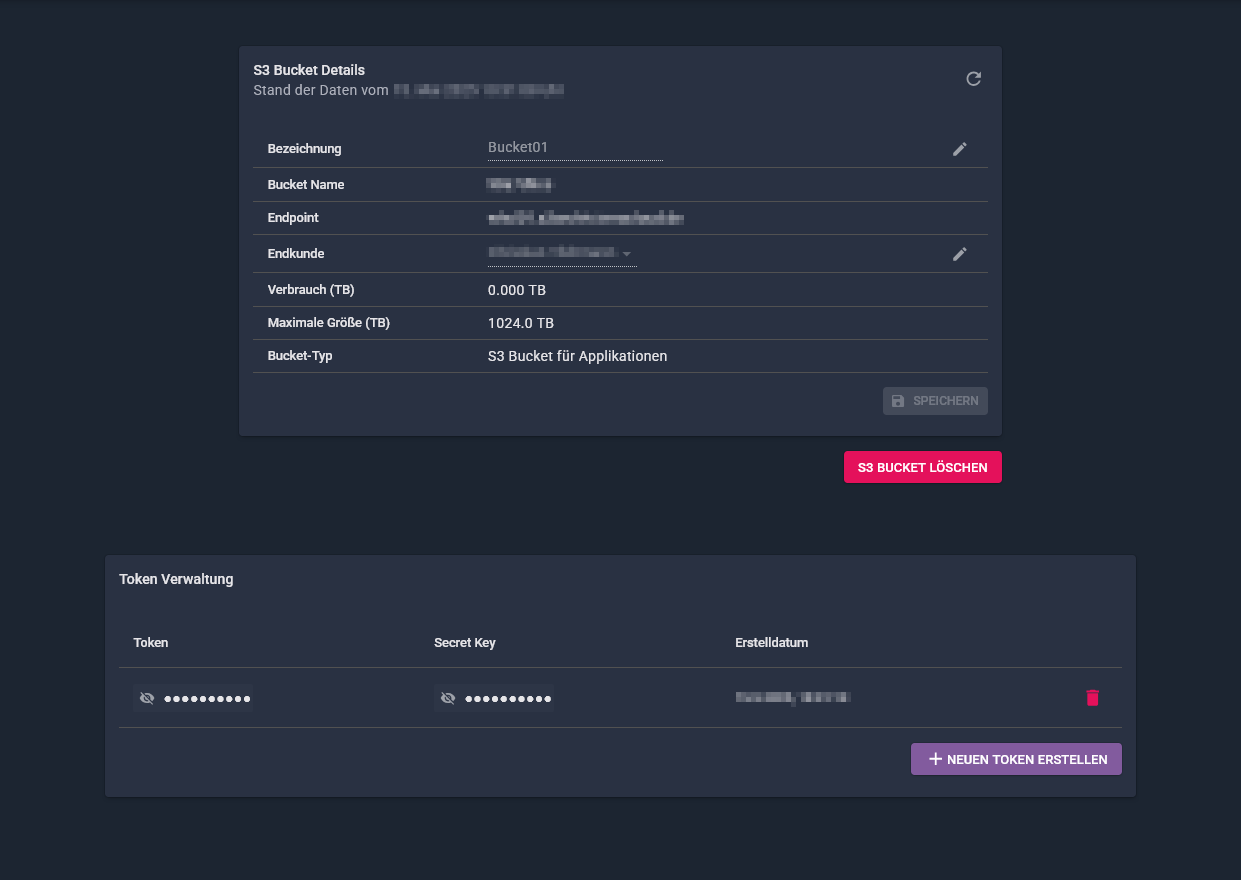Select the Secret Key column header

click(x=465, y=643)
